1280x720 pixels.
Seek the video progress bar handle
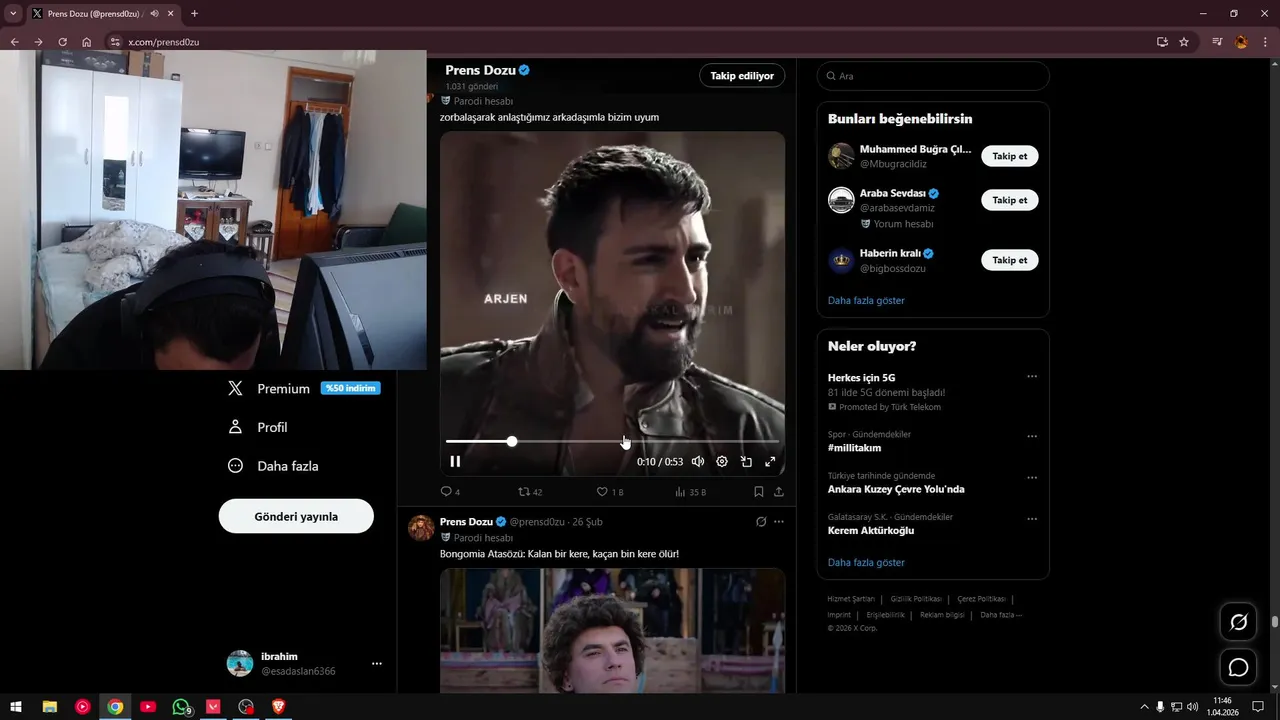pyautogui.click(x=512, y=441)
